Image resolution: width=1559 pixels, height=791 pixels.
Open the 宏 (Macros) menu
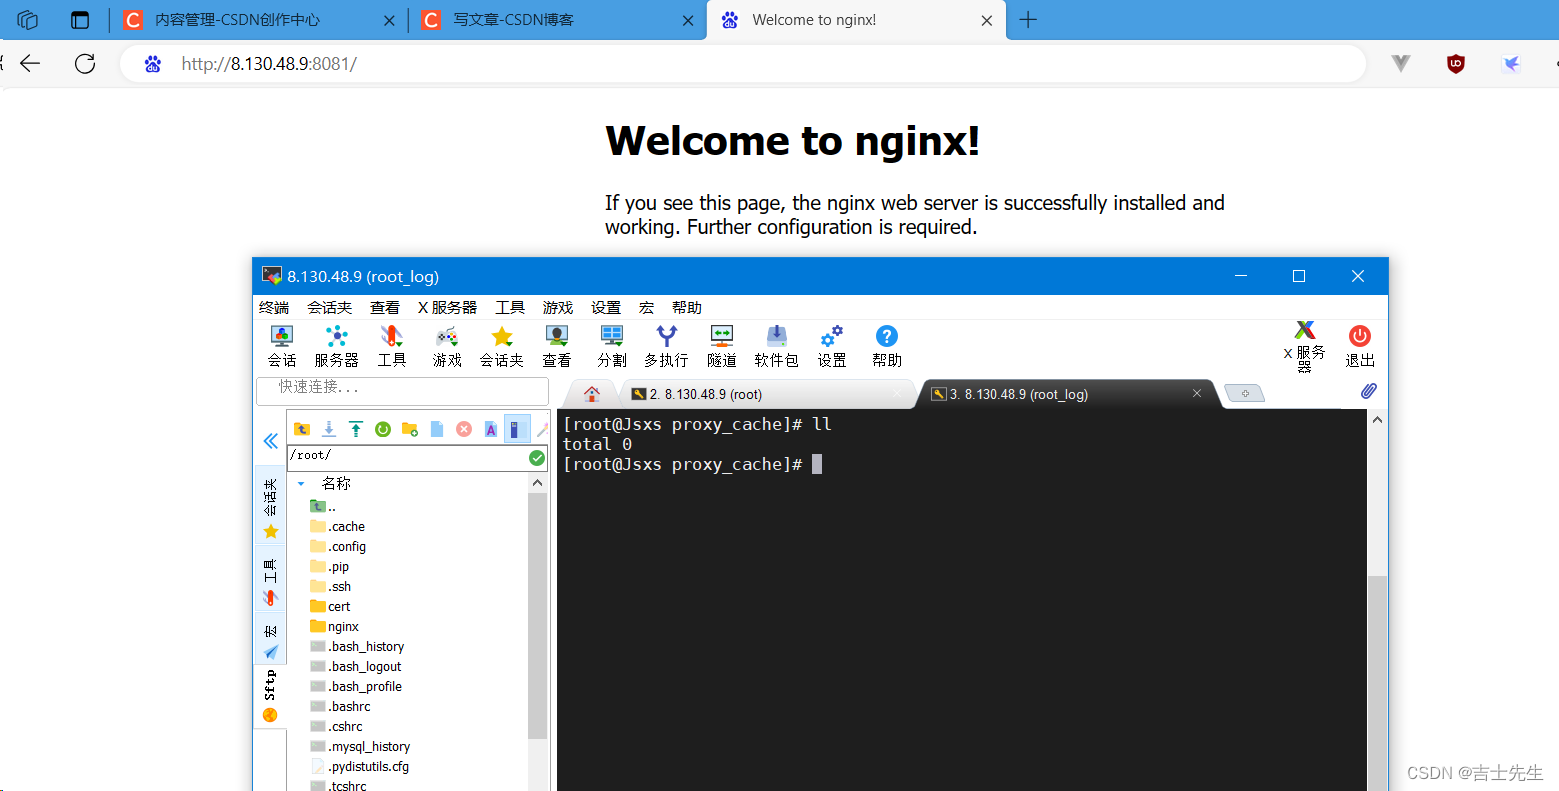(x=646, y=307)
